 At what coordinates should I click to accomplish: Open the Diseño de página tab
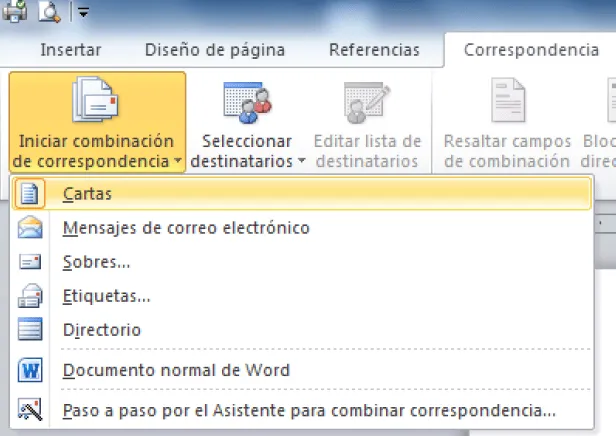point(215,50)
